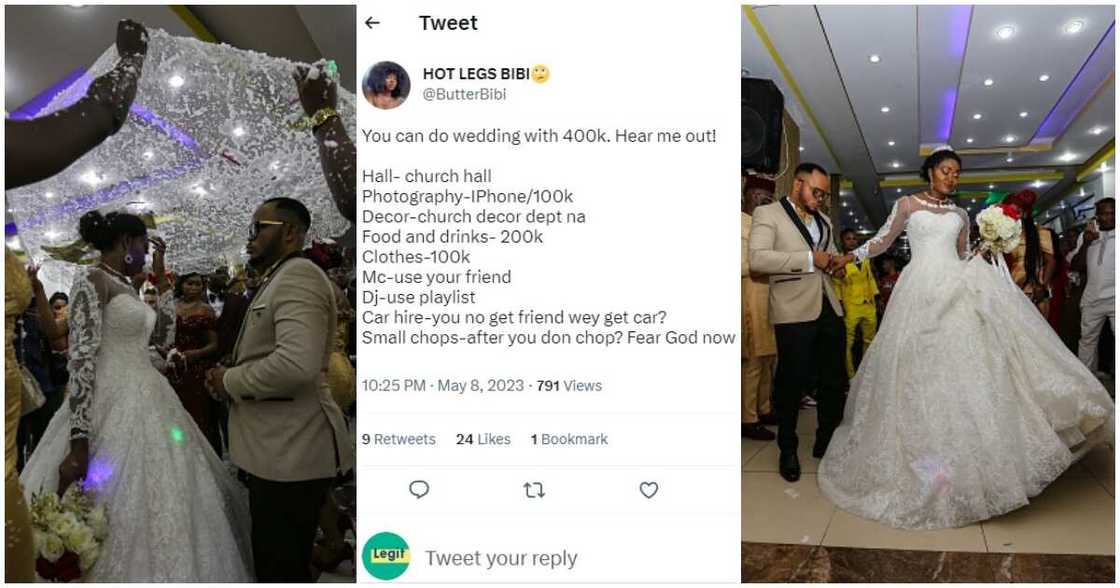Open the 791 Views count
The image size is (1120, 588).
coord(569,385)
